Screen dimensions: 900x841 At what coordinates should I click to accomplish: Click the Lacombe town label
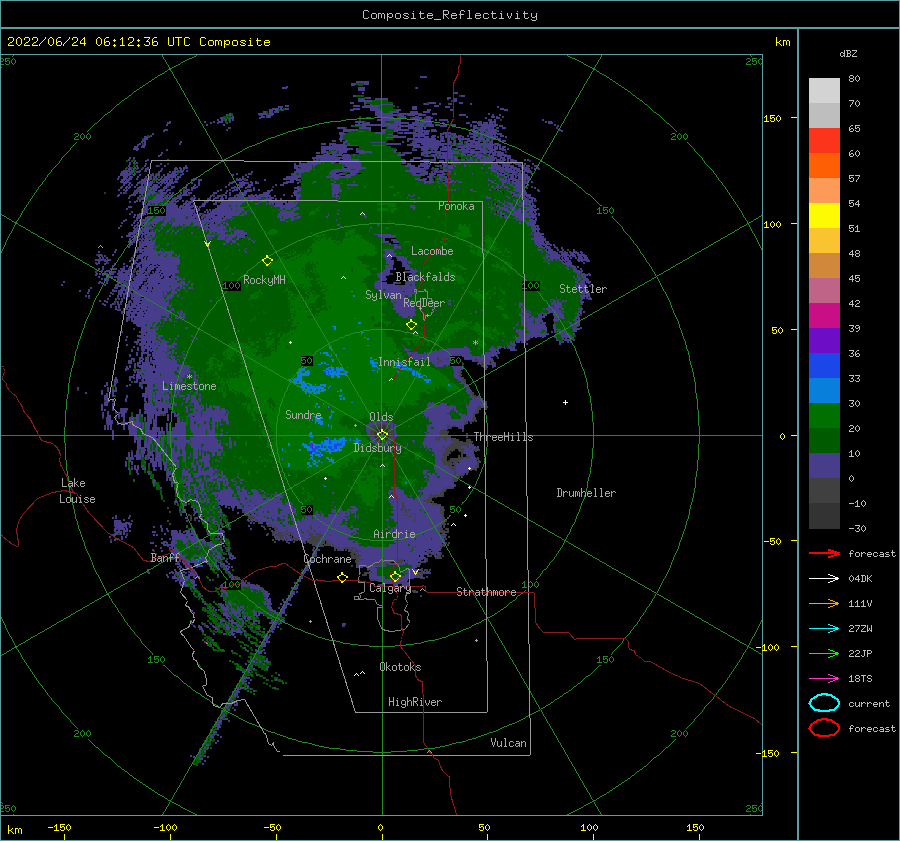432,251
